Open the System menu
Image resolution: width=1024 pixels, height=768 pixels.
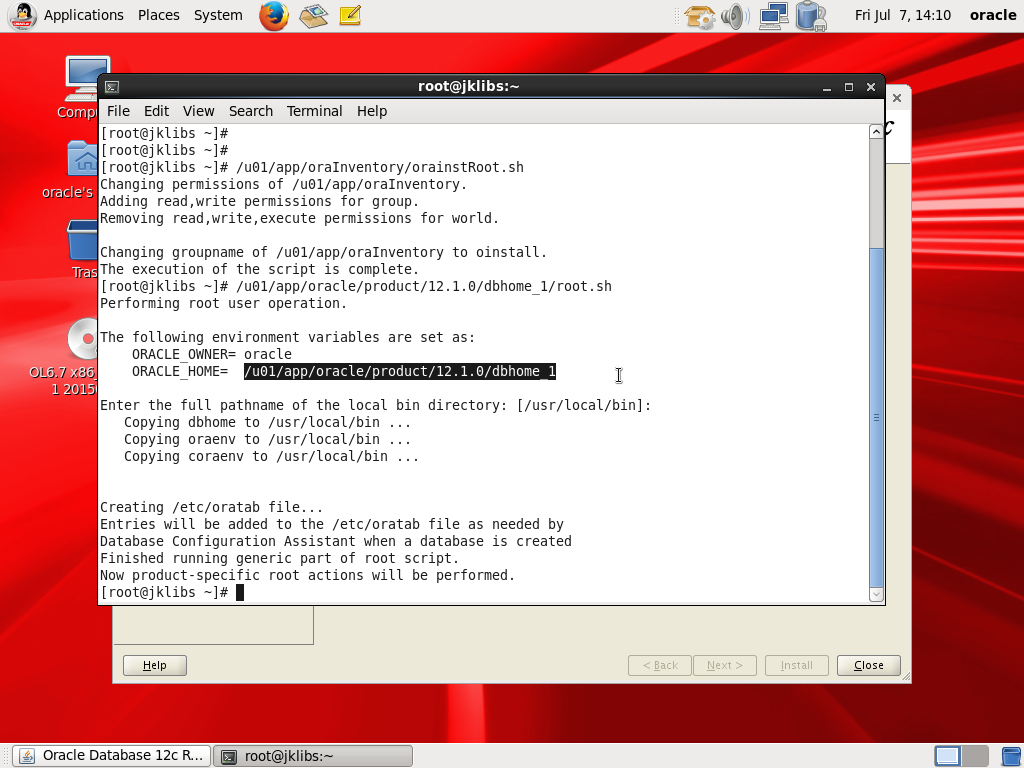[x=218, y=15]
